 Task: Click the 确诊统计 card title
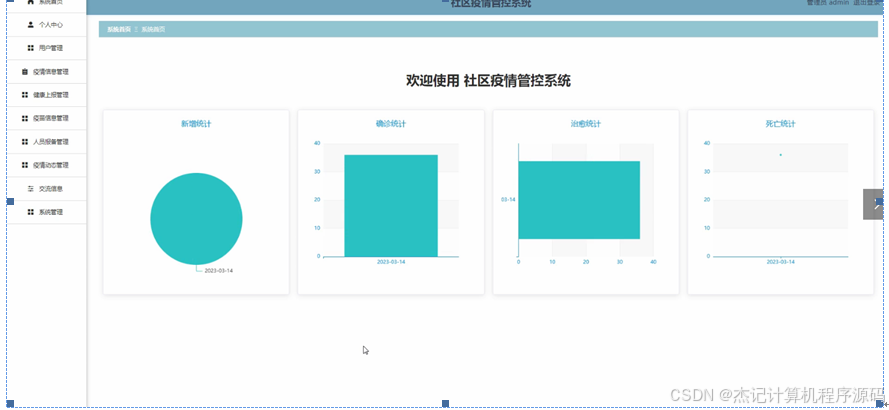[391, 124]
